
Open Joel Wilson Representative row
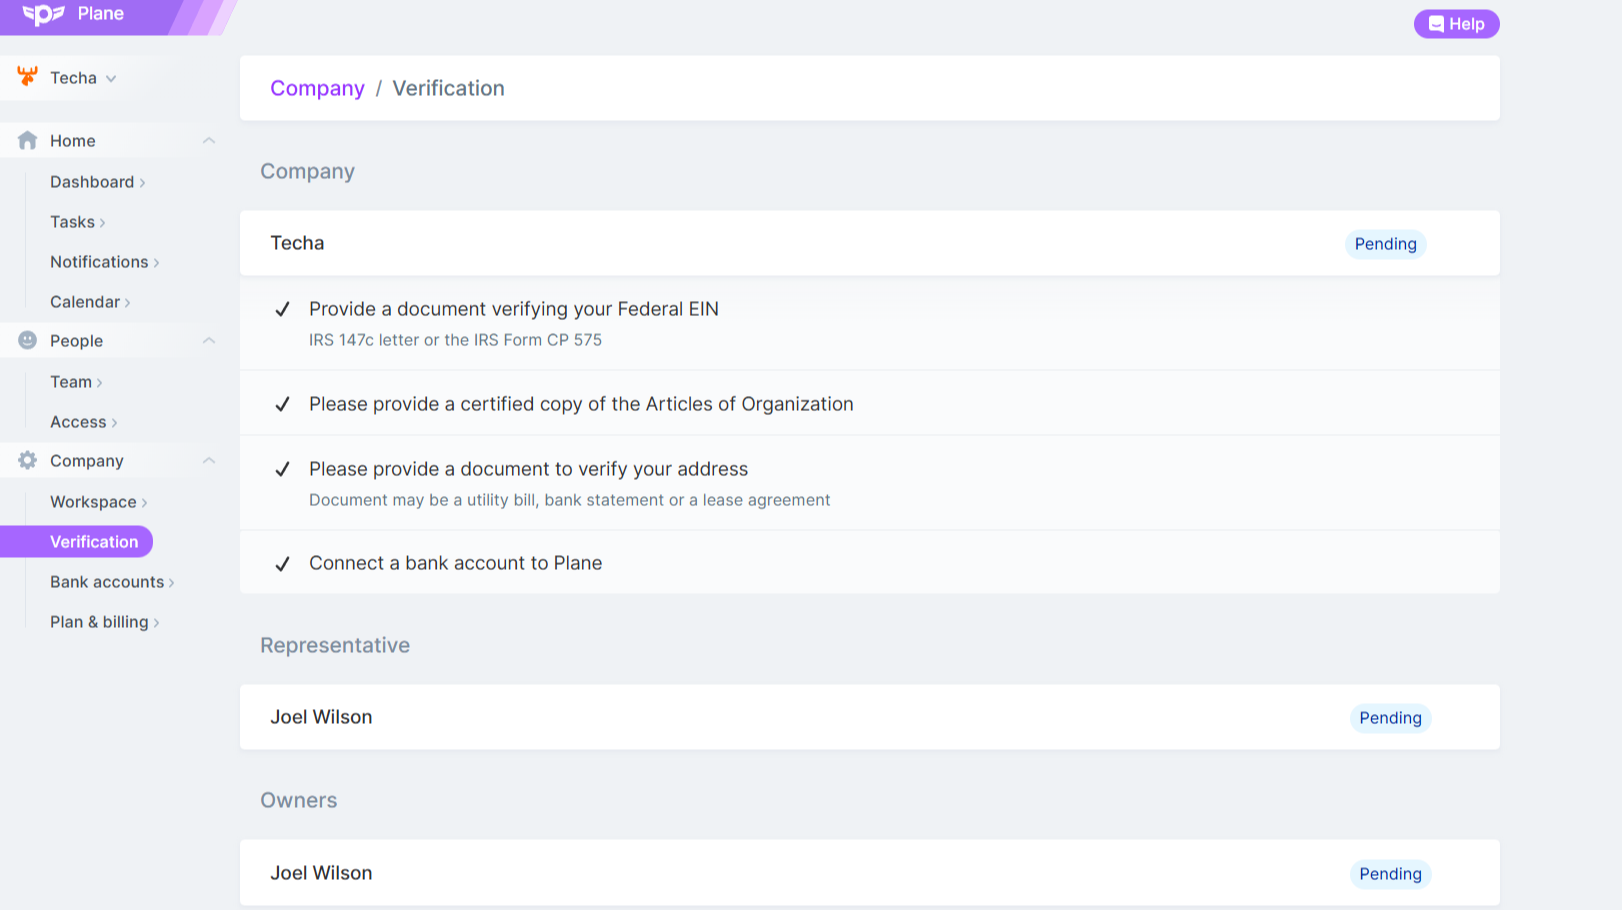tap(870, 717)
